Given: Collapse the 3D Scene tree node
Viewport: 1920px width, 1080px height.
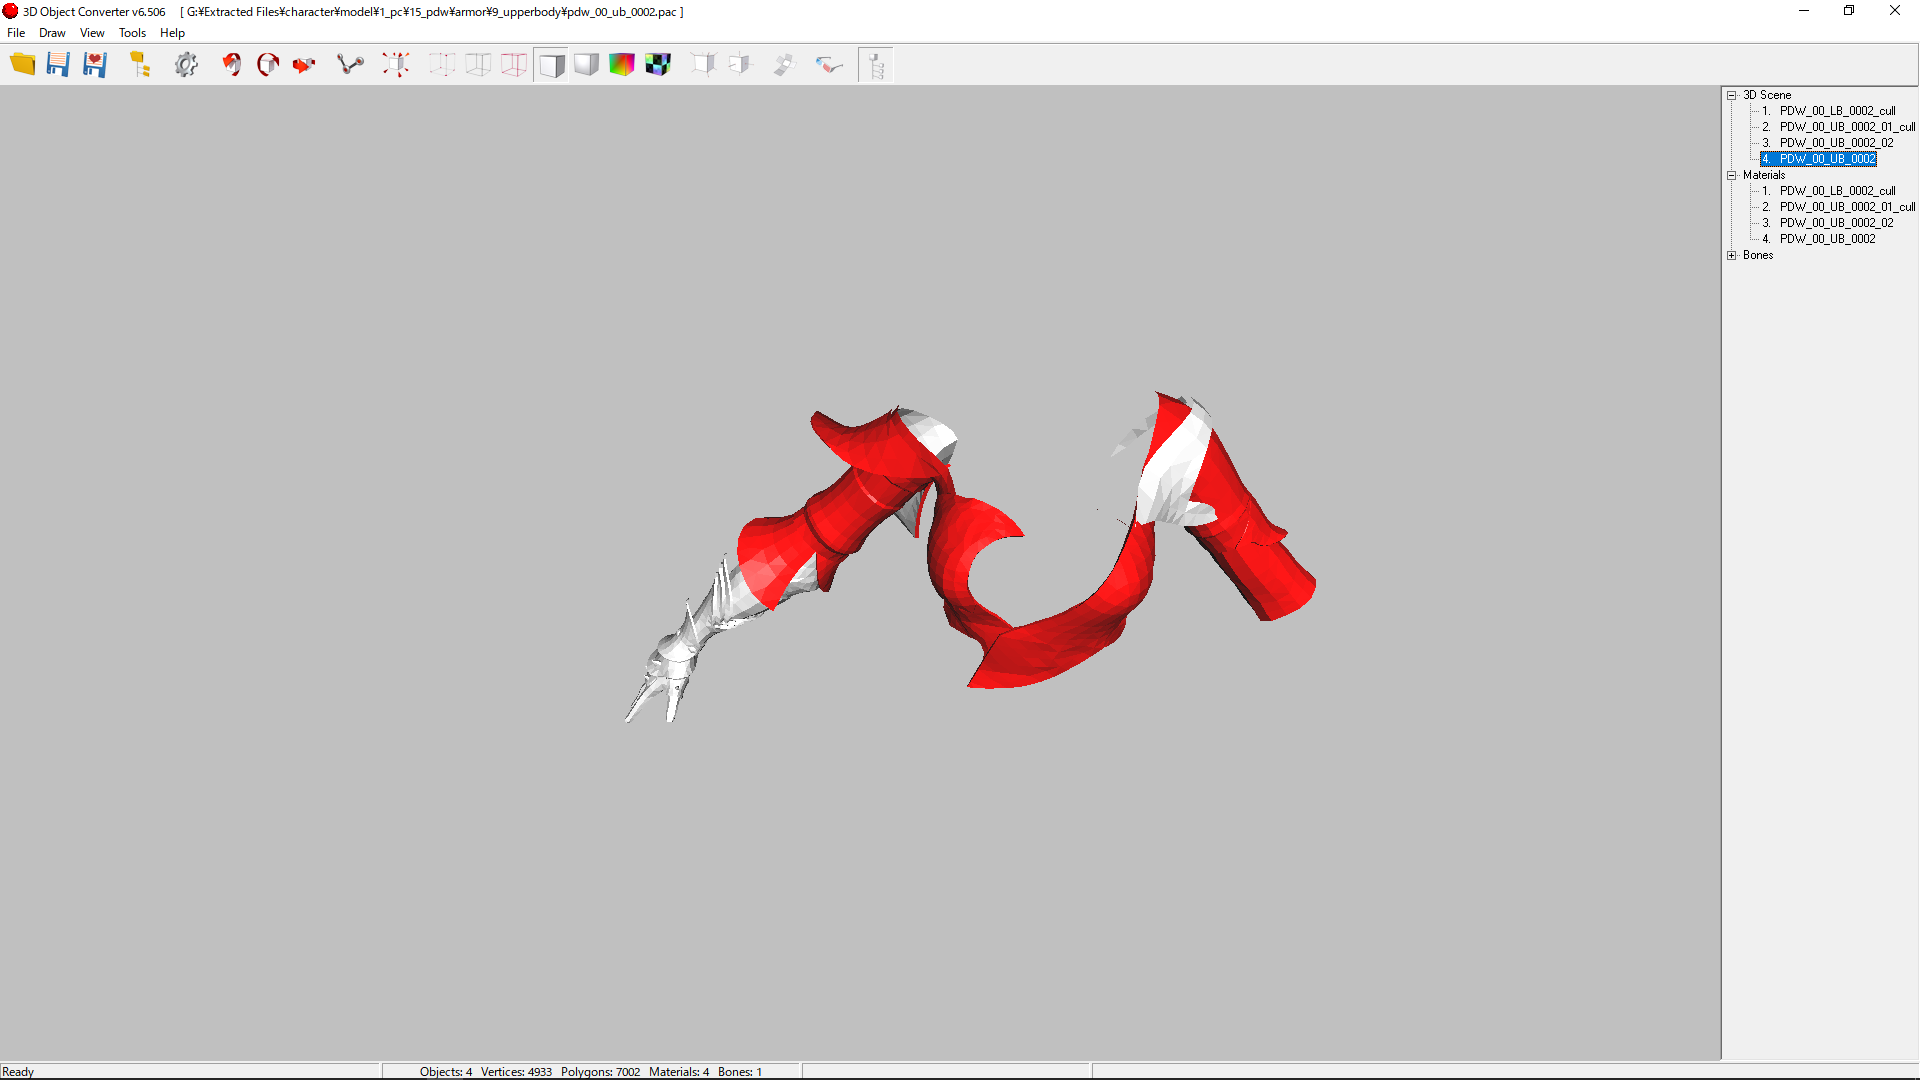Looking at the screenshot, I should click(1732, 95).
